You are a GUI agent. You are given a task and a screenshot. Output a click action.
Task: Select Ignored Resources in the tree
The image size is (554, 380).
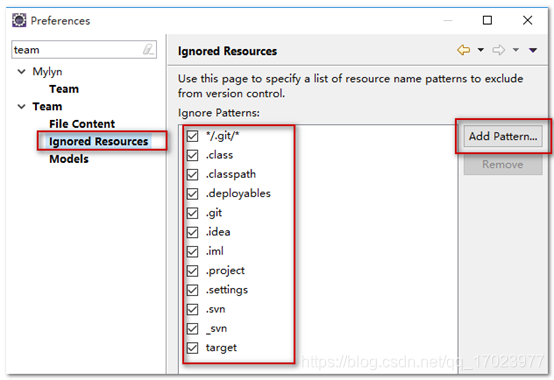pos(99,141)
